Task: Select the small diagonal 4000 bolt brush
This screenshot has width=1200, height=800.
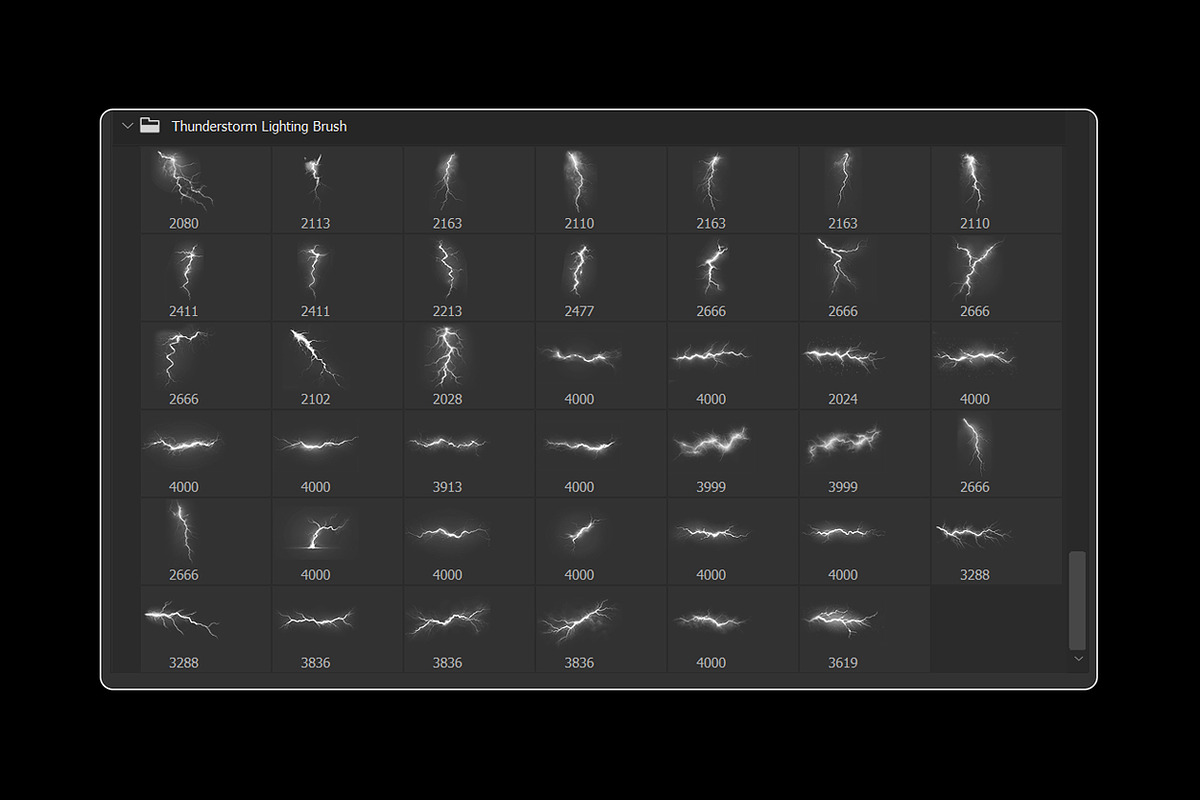Action: pos(601,542)
